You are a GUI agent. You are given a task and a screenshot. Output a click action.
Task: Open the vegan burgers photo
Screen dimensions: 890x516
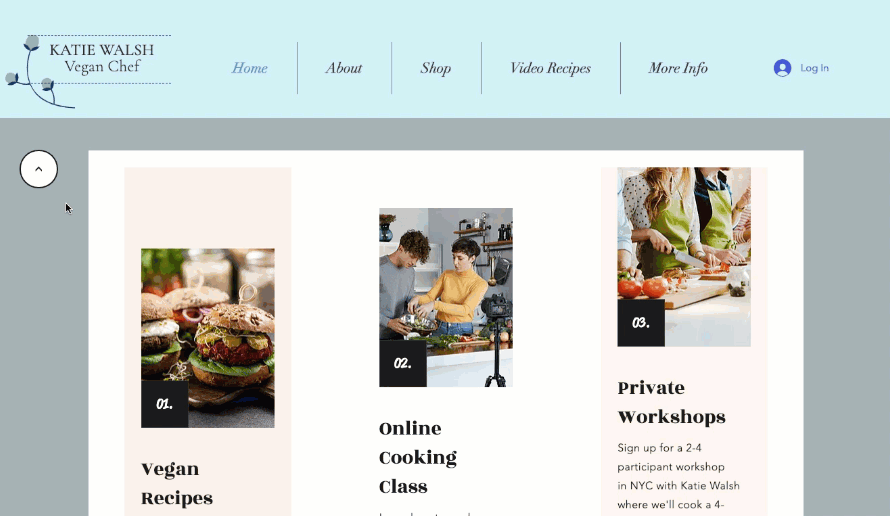pyautogui.click(x=208, y=338)
